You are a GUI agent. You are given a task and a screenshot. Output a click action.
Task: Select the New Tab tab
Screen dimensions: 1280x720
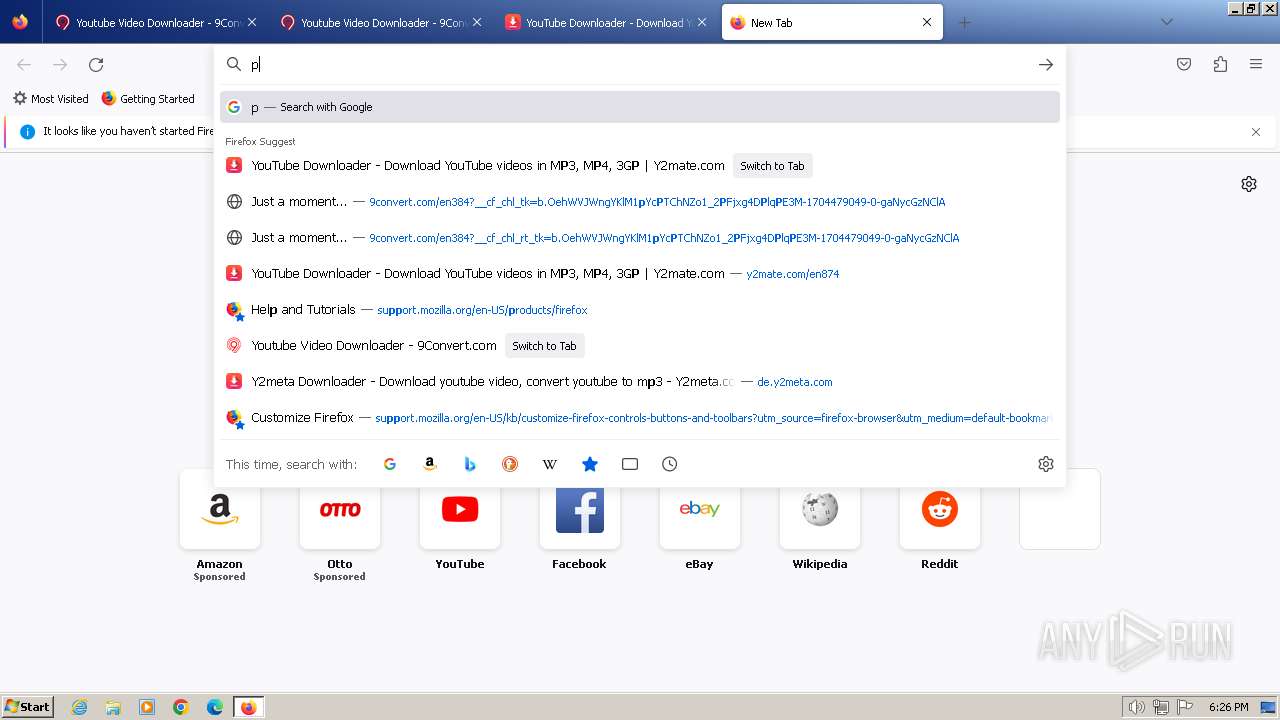coord(832,22)
